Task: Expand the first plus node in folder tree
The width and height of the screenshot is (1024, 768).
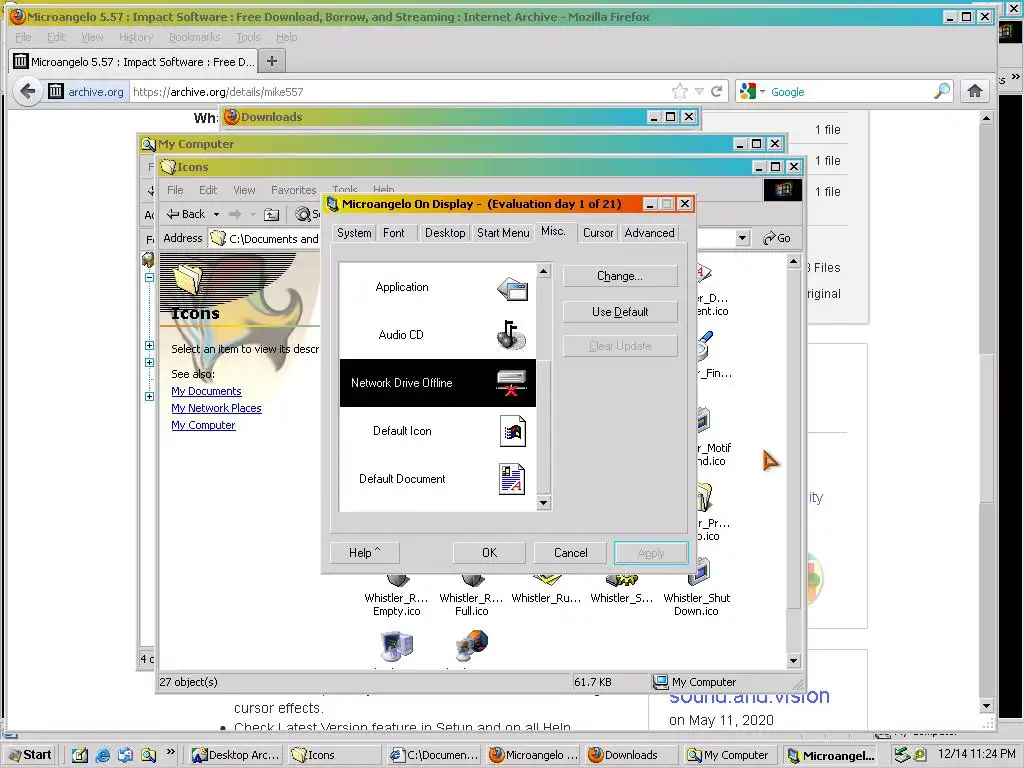Action: (x=150, y=345)
